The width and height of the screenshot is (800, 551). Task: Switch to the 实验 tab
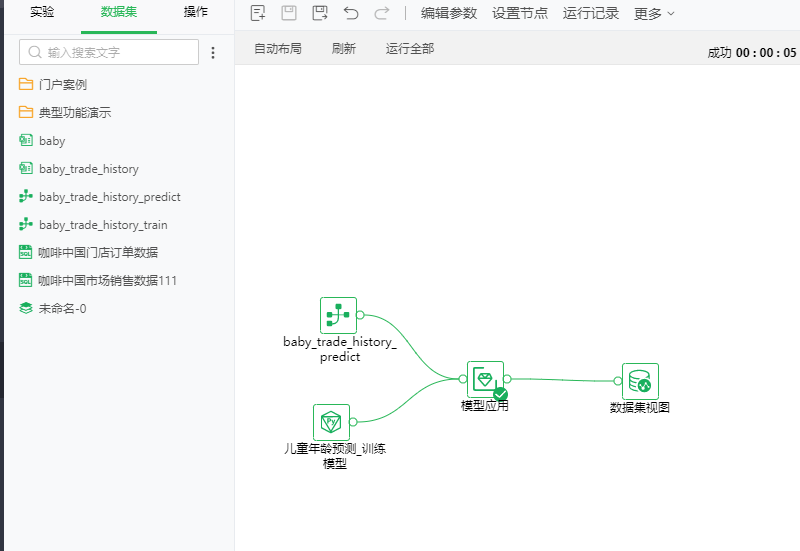42,12
